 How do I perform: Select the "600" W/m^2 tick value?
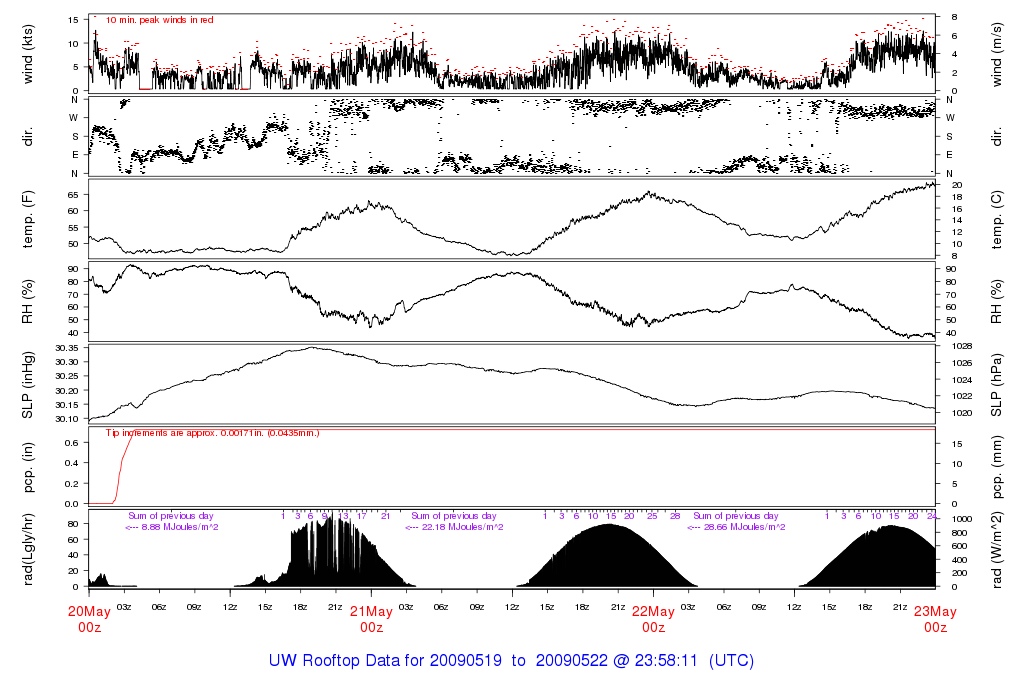click(960, 547)
